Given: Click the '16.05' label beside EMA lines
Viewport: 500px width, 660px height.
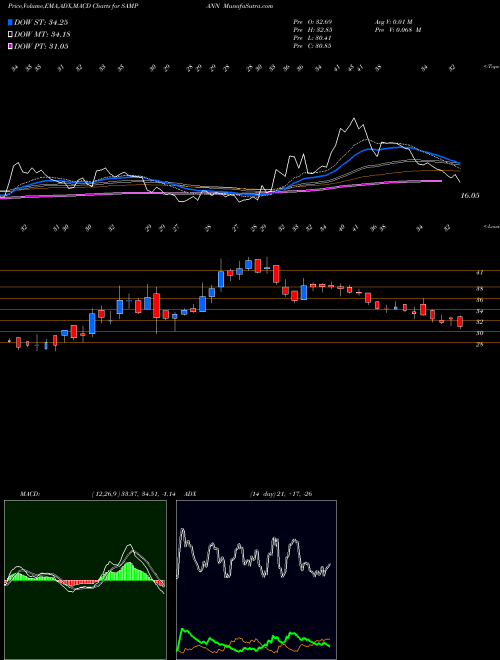Looking at the screenshot, I should tap(470, 196).
